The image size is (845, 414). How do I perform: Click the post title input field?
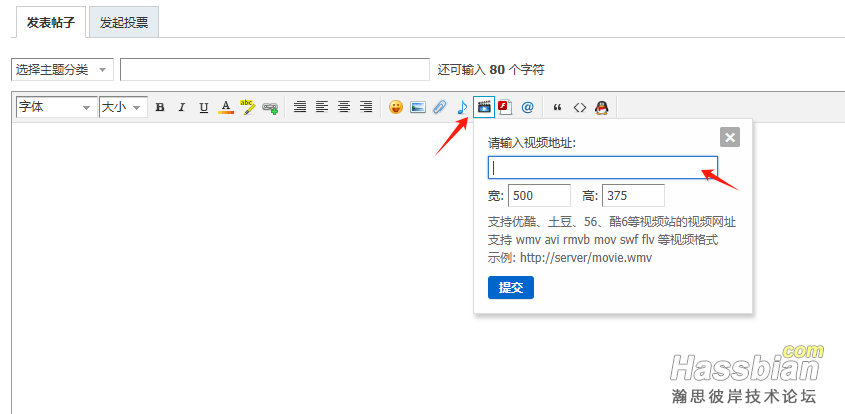click(x=275, y=70)
